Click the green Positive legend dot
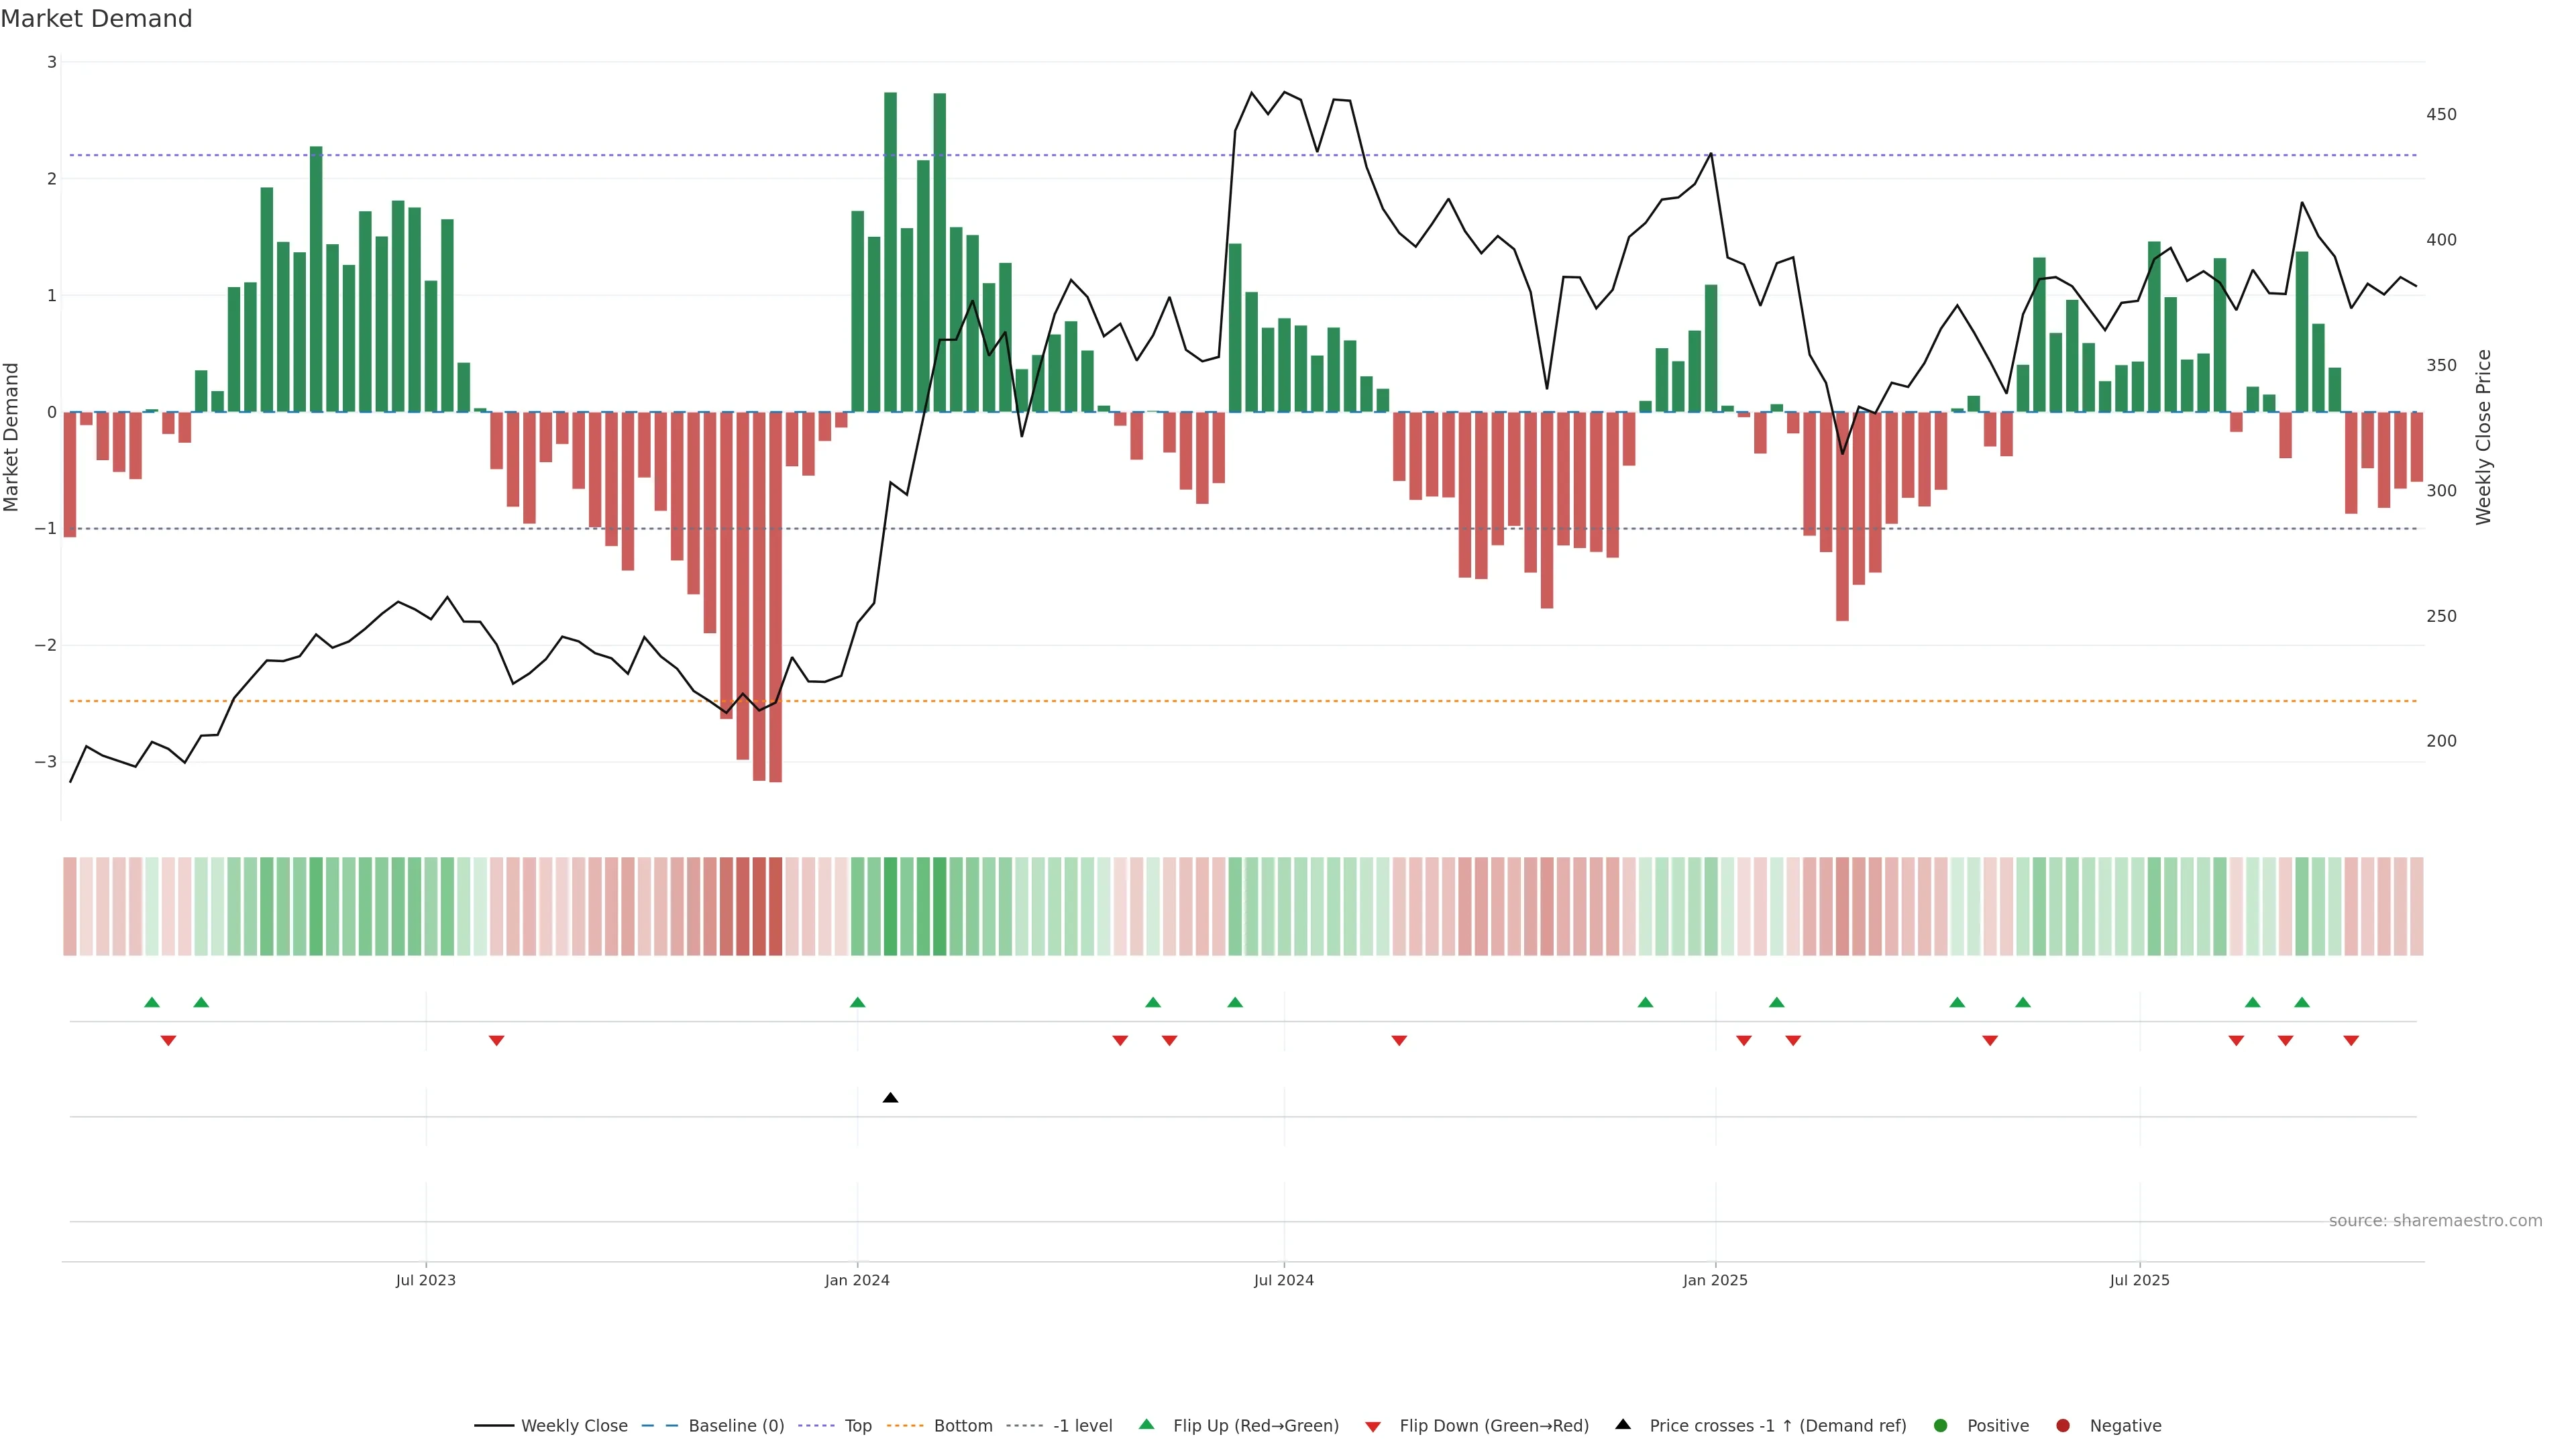 tap(1941, 1426)
